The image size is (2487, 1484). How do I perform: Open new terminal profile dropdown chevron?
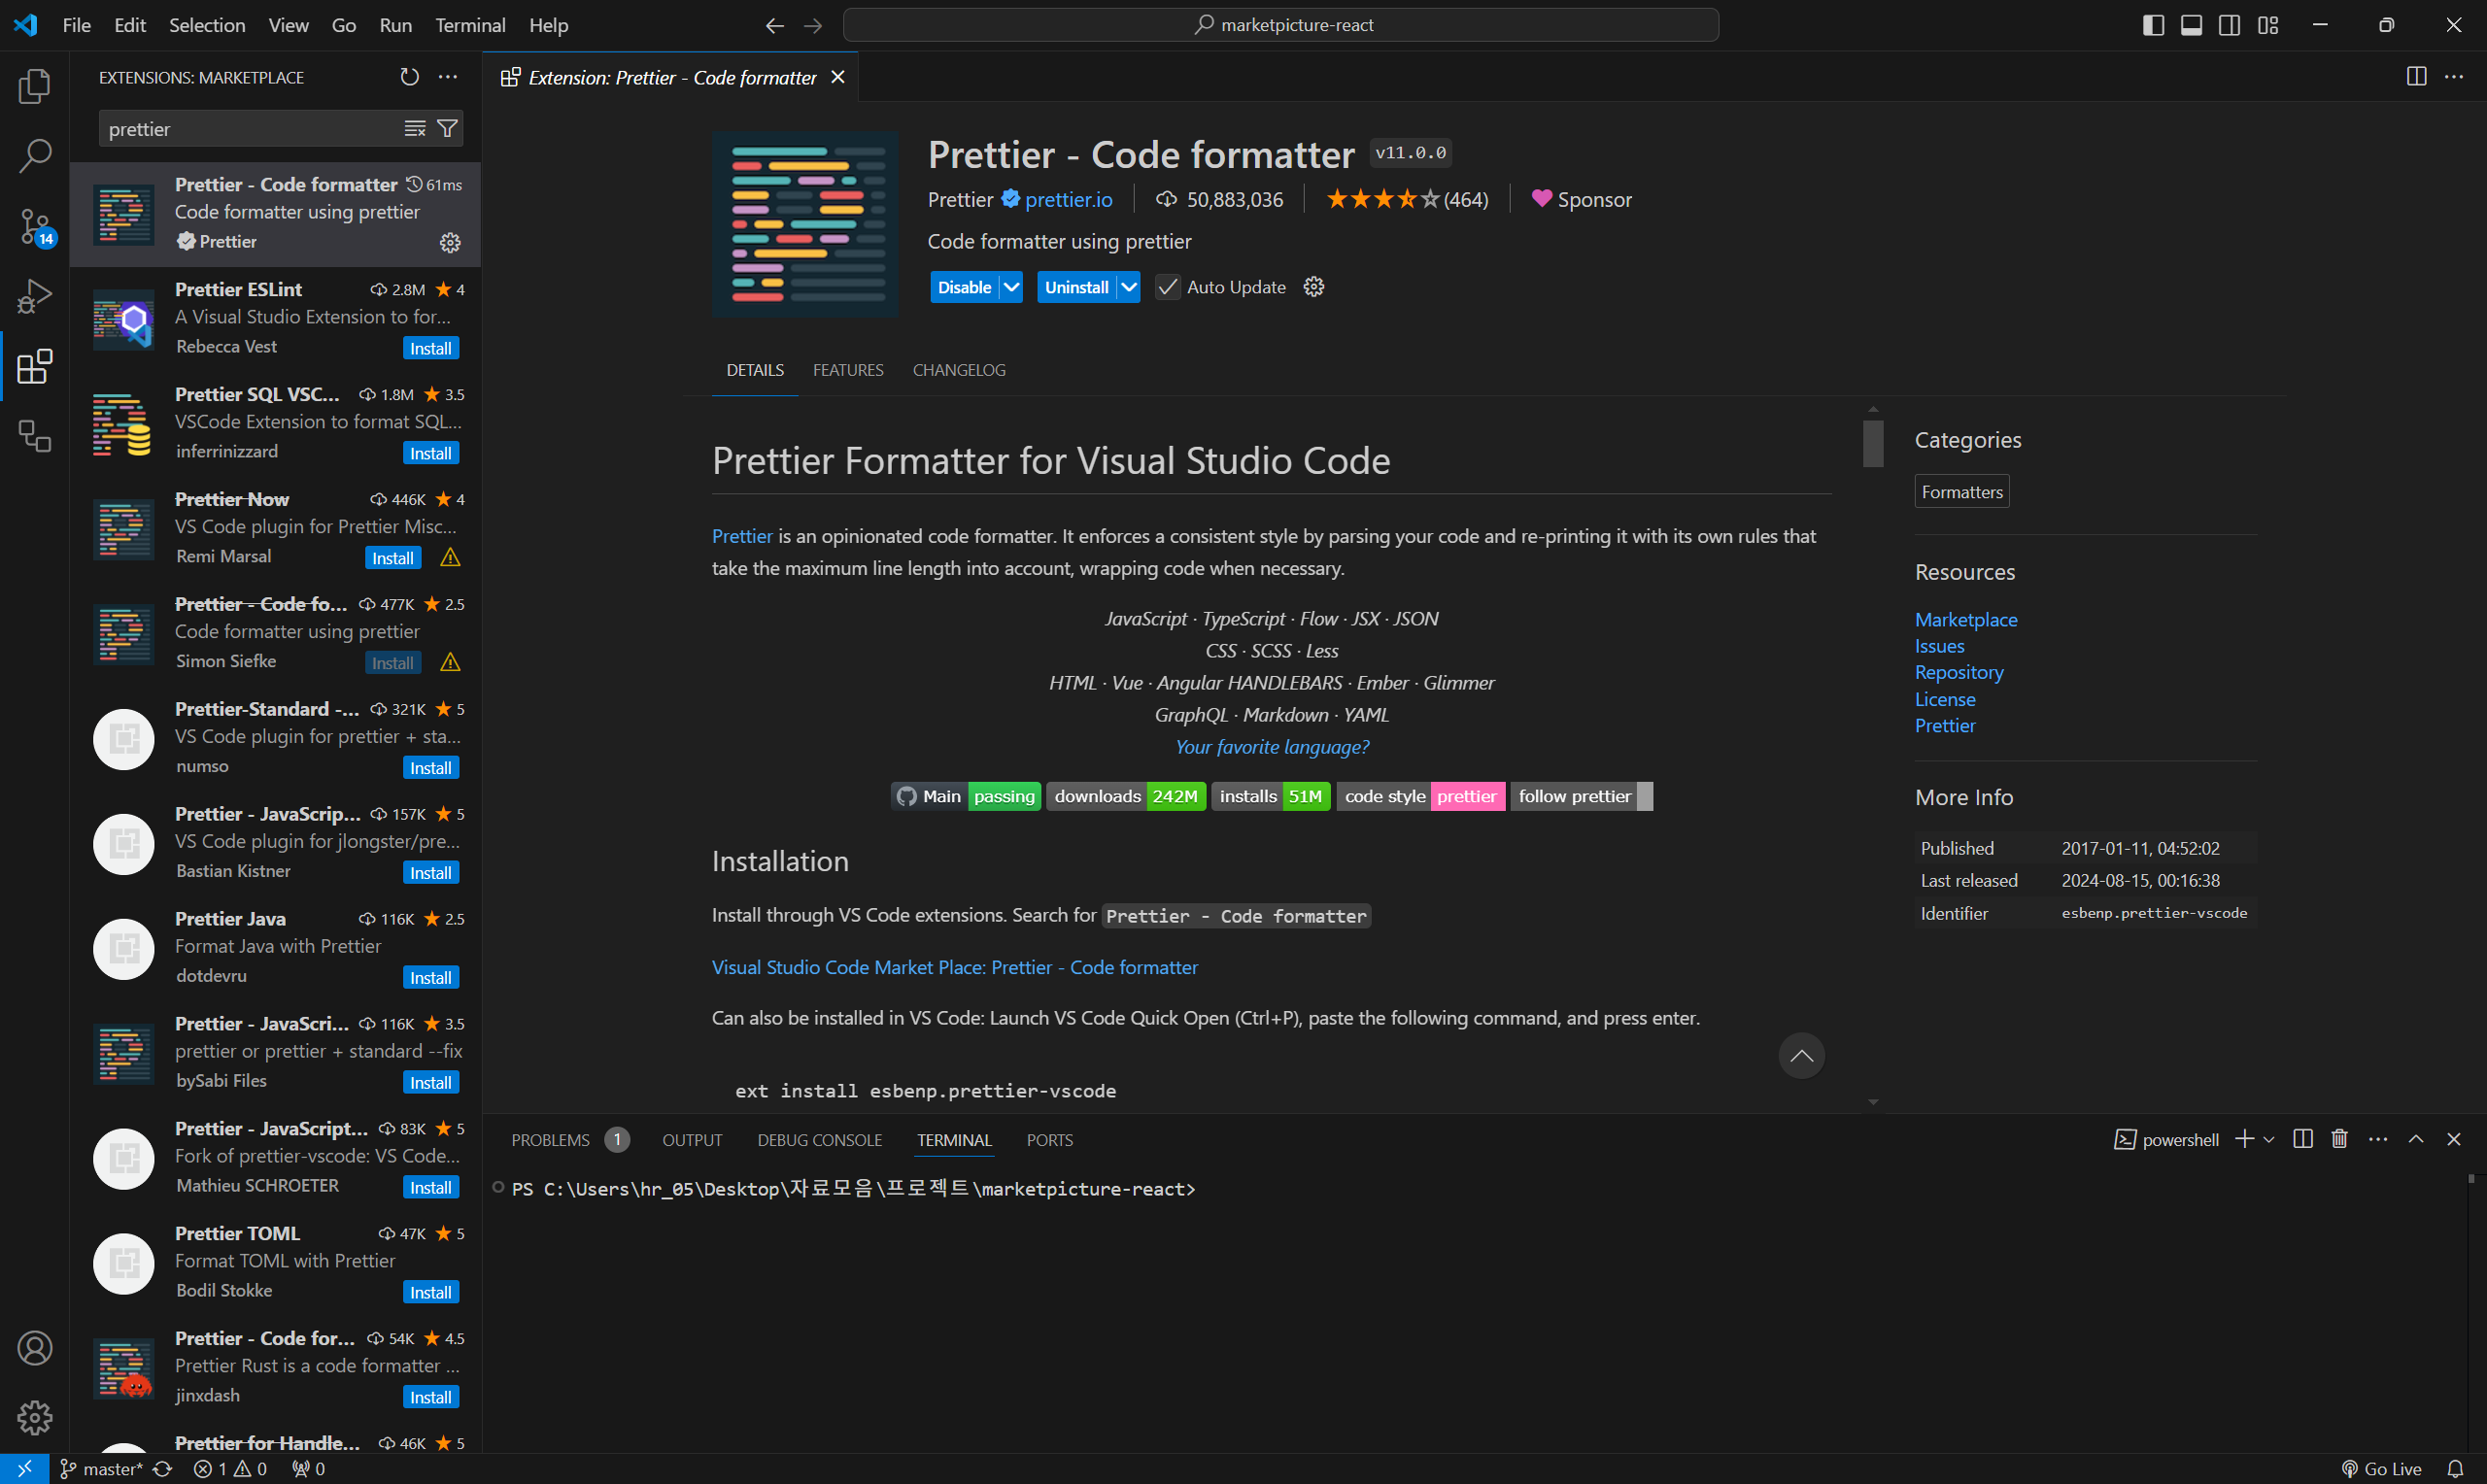coord(2268,1139)
